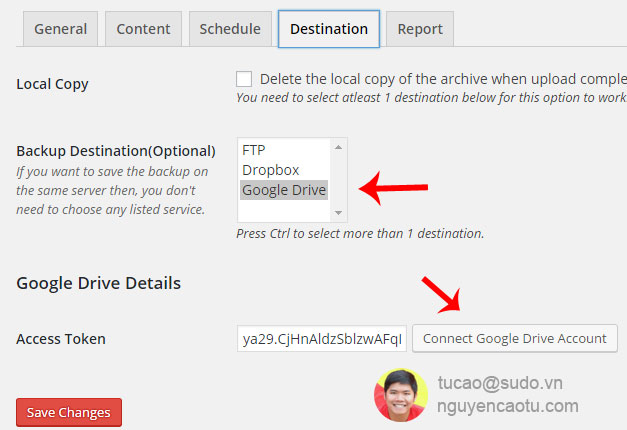Click the Google Drive Details heading
The height and width of the screenshot is (430, 627).
click(x=98, y=283)
